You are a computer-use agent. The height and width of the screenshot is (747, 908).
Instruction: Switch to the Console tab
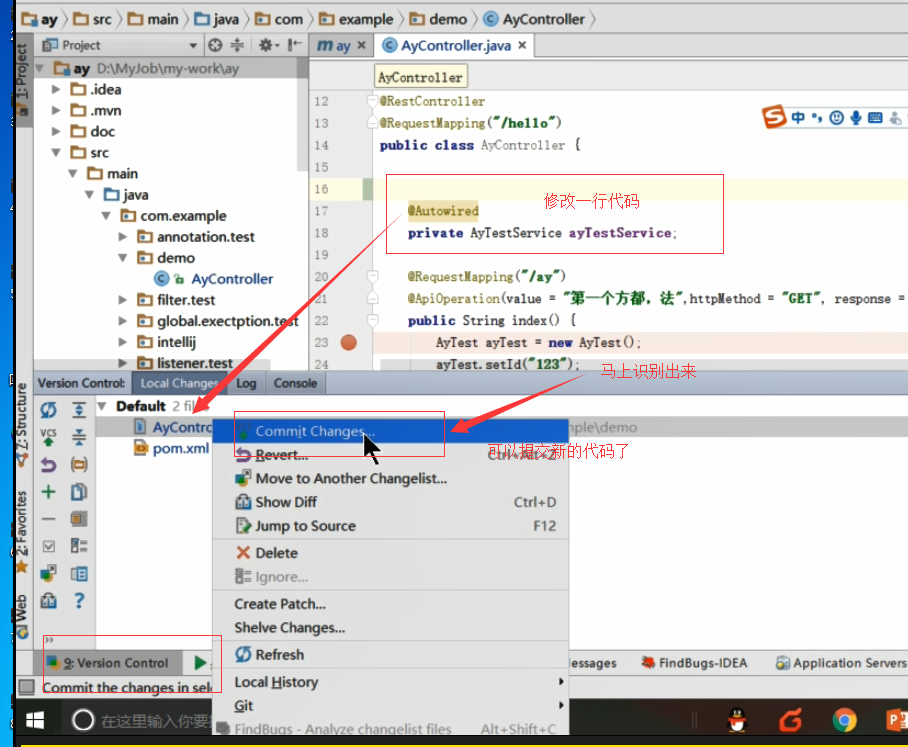295,383
